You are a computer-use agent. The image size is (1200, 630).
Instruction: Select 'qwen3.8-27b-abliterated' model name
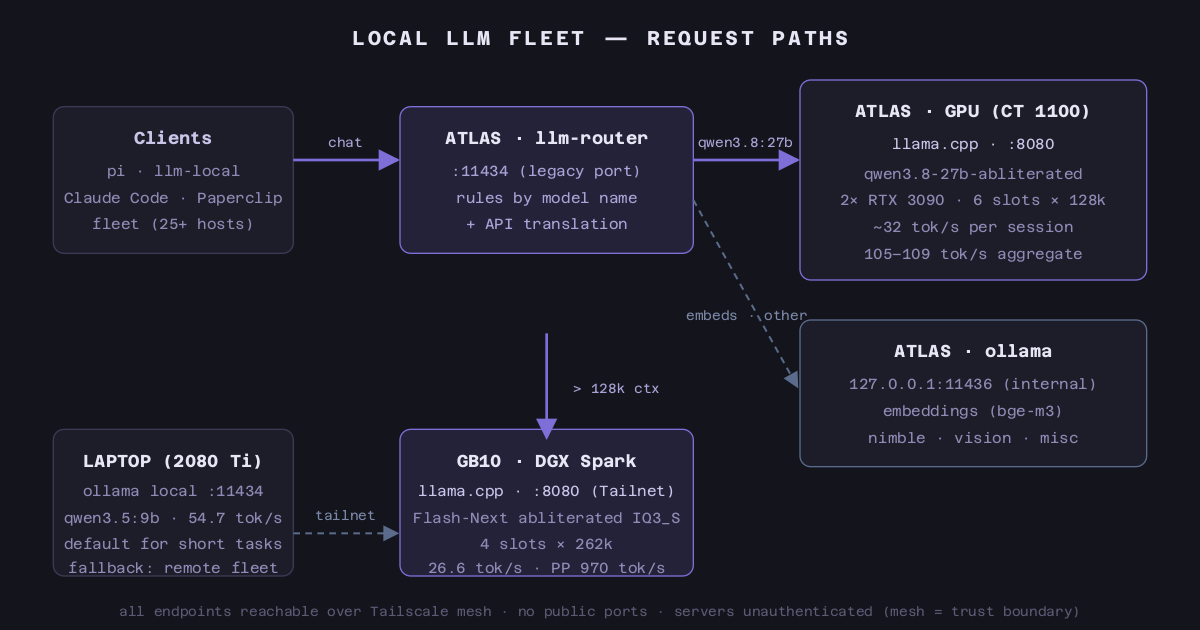tap(973, 174)
